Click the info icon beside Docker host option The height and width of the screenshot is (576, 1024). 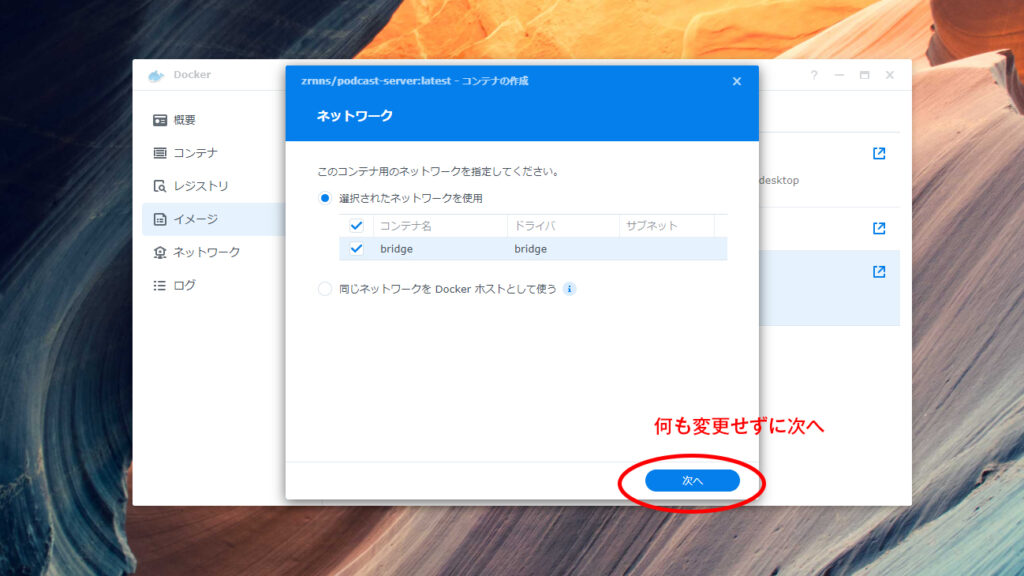(x=569, y=289)
